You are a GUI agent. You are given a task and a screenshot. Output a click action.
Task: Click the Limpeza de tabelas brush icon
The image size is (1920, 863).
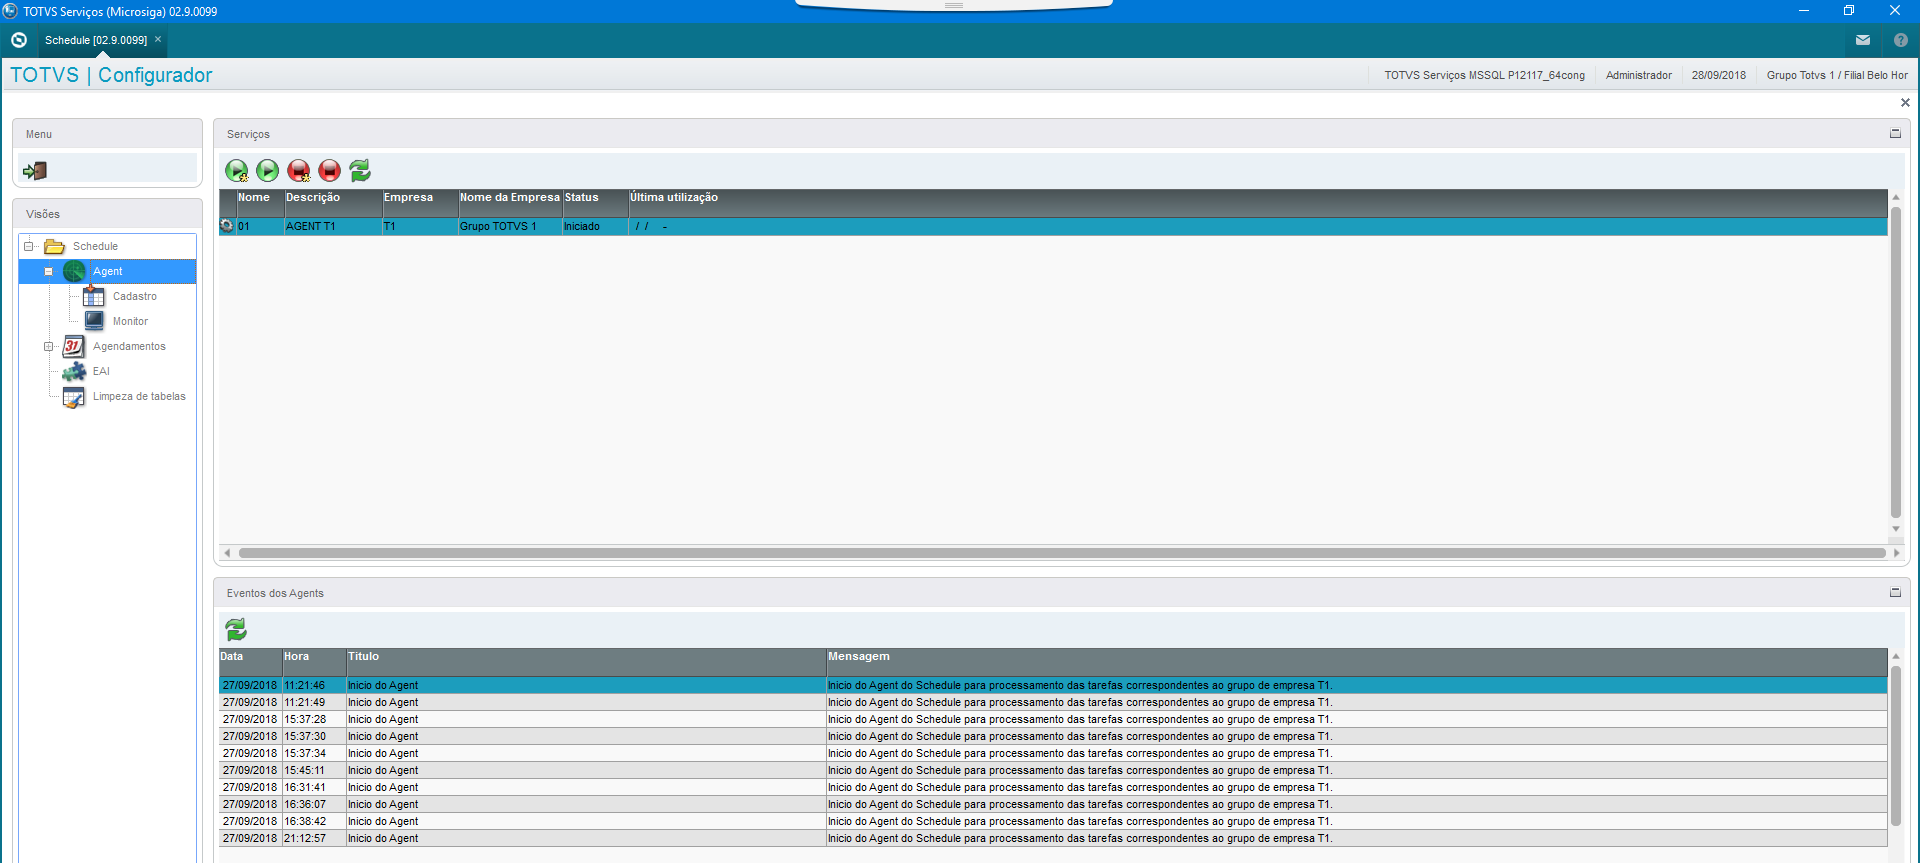click(x=74, y=397)
